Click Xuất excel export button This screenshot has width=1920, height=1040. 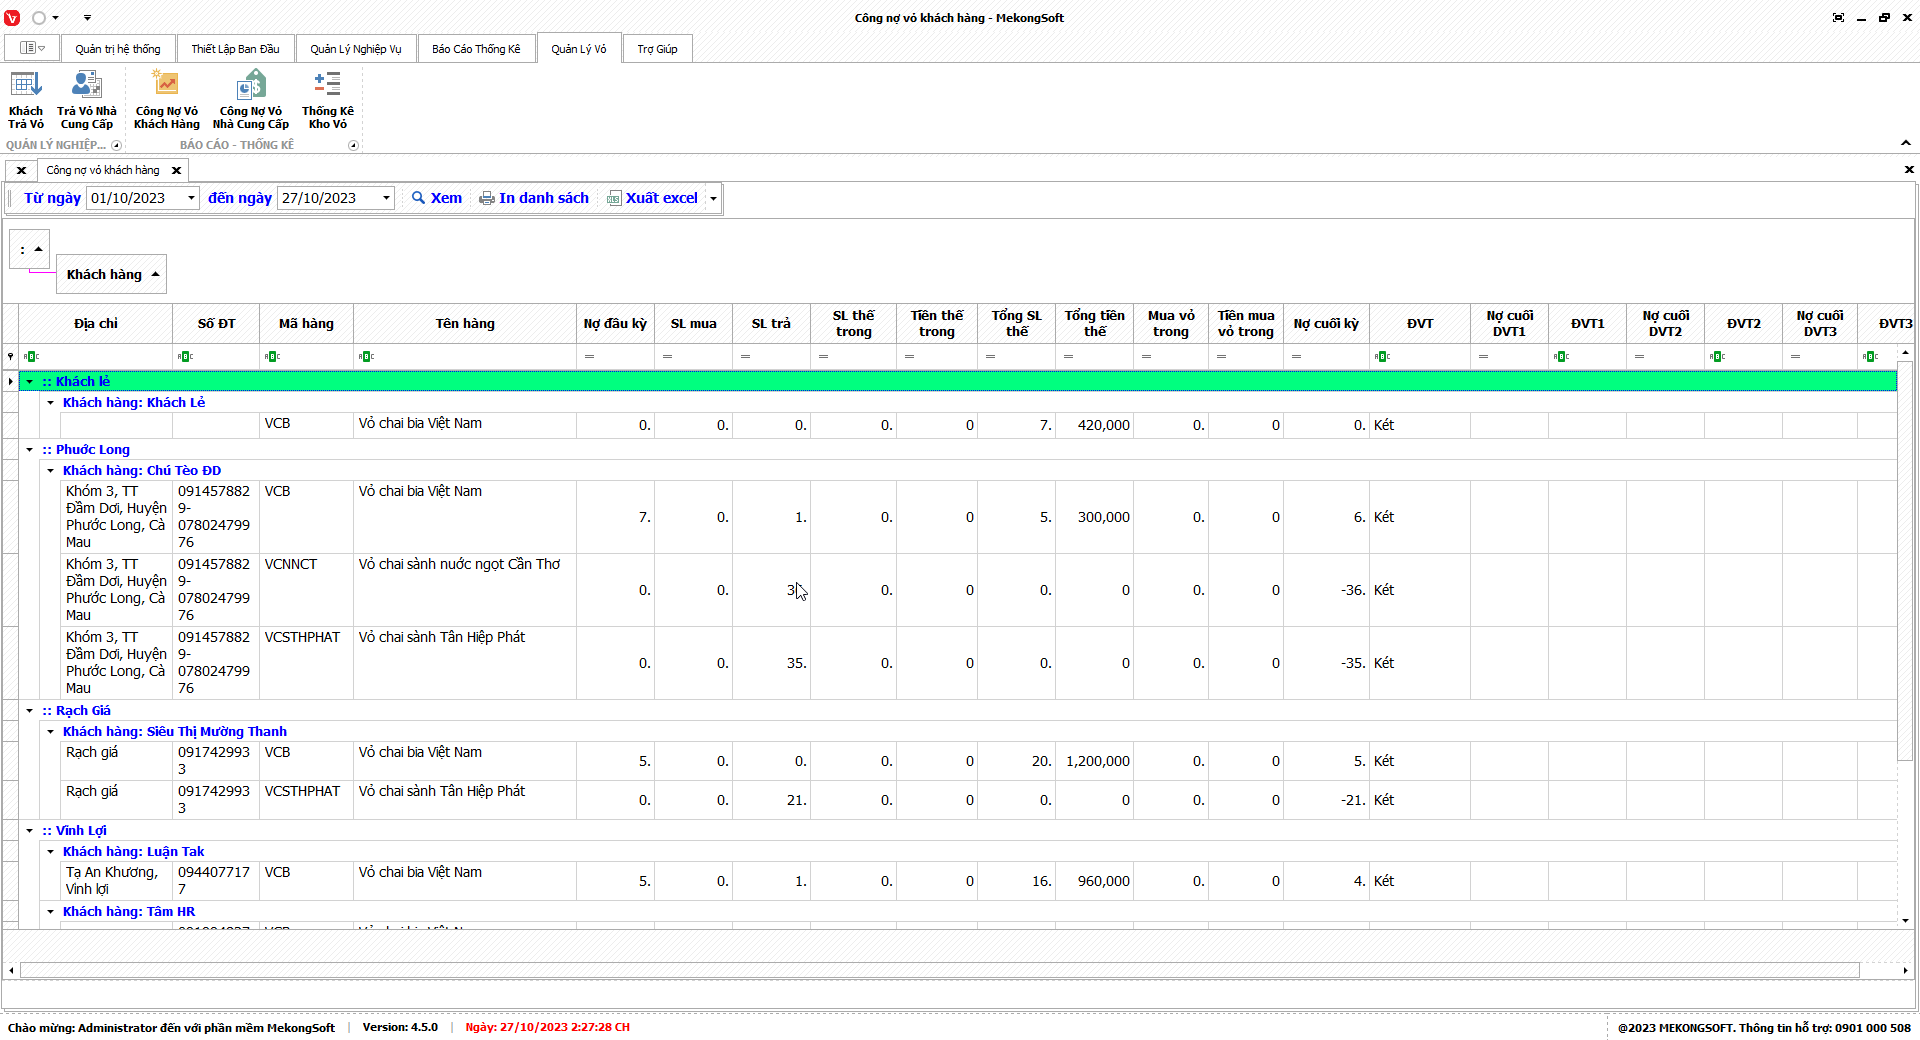[x=652, y=198]
